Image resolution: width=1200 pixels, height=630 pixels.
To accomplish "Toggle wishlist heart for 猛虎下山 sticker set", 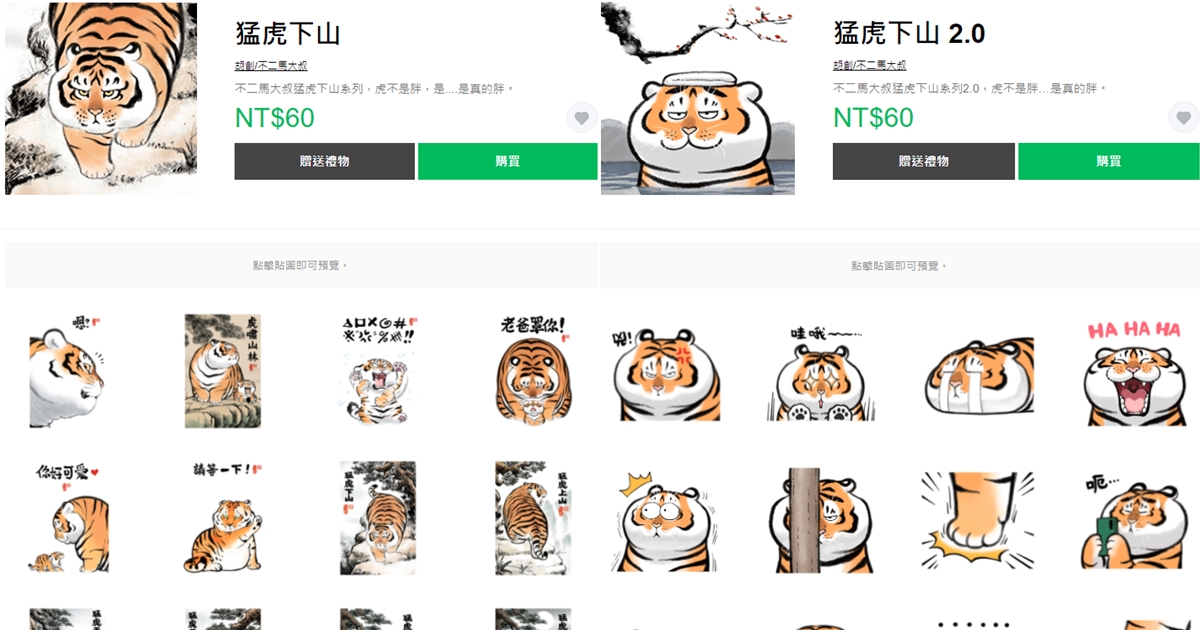I will 582,118.
